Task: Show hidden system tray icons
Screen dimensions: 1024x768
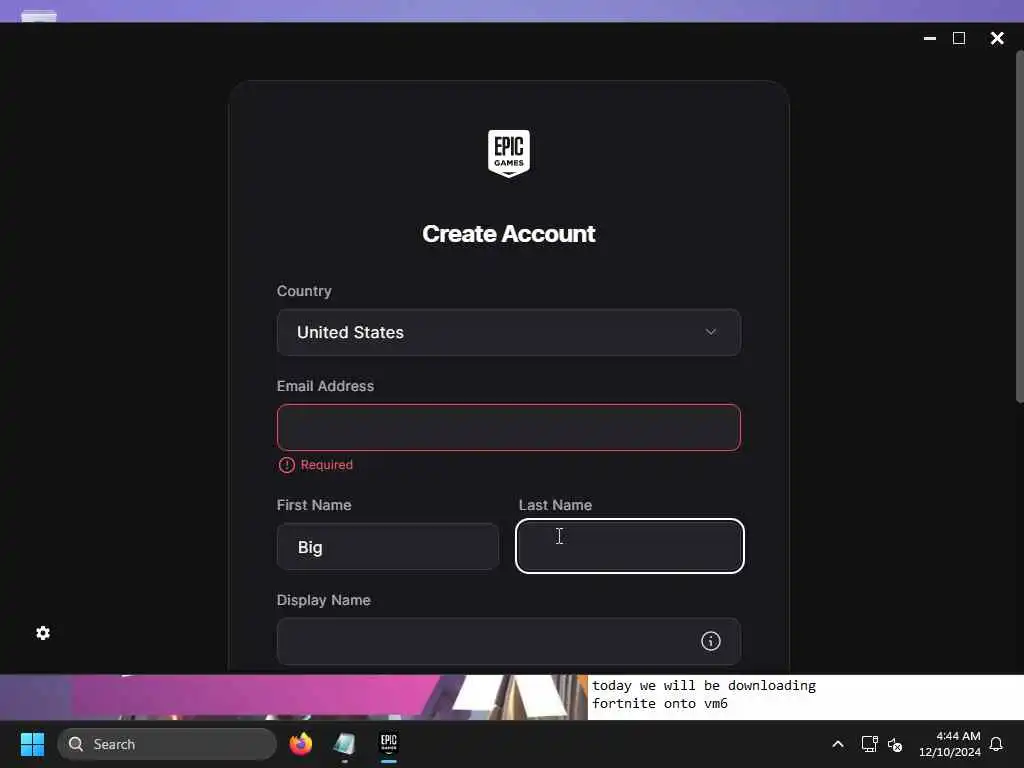Action: pyautogui.click(x=838, y=744)
